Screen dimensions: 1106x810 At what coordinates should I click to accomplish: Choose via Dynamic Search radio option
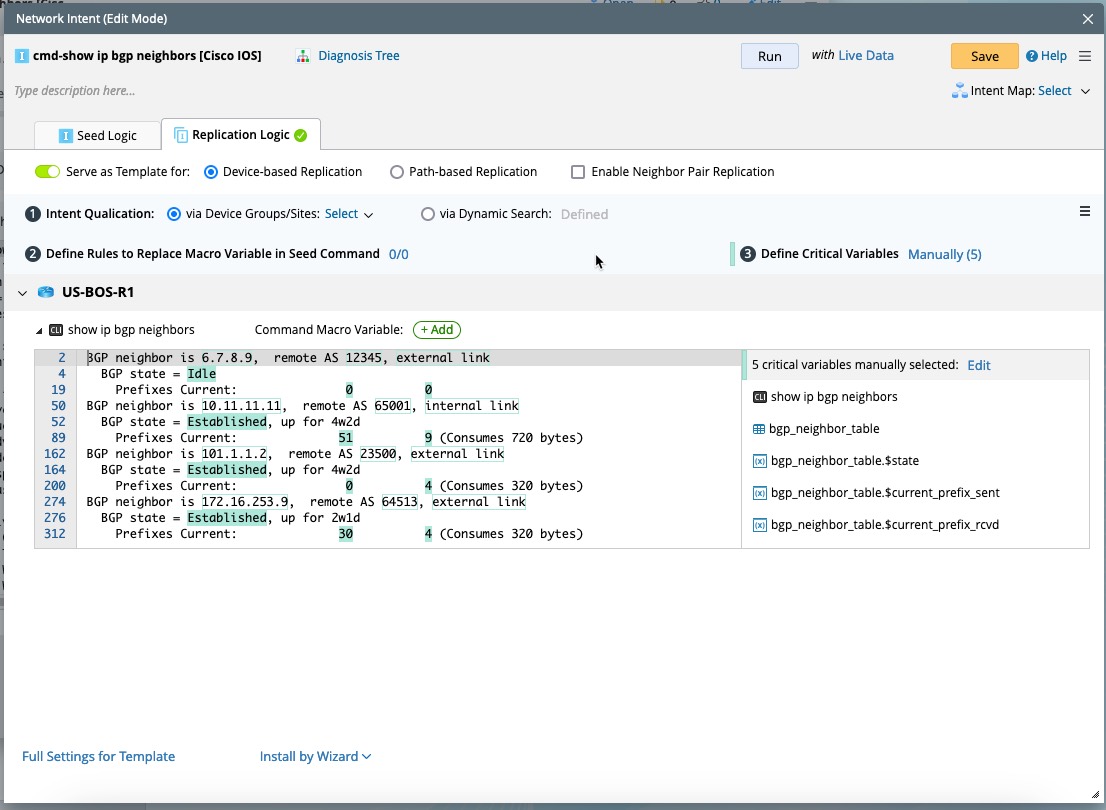428,214
